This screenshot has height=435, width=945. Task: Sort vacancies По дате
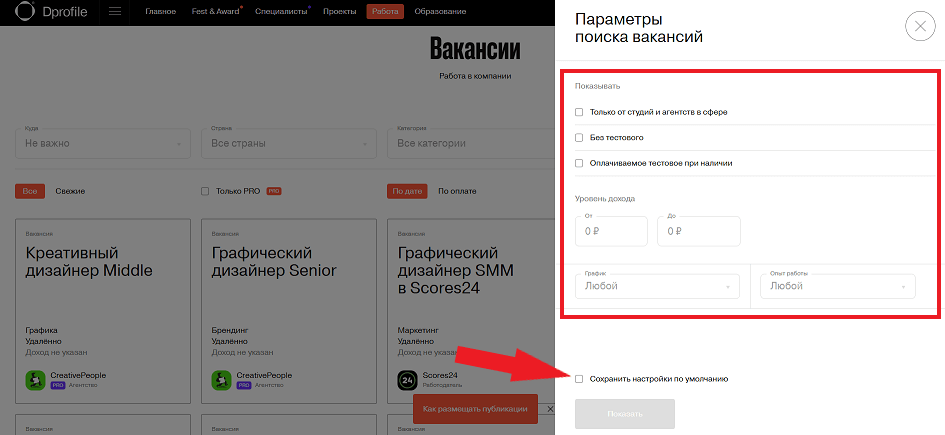point(407,191)
